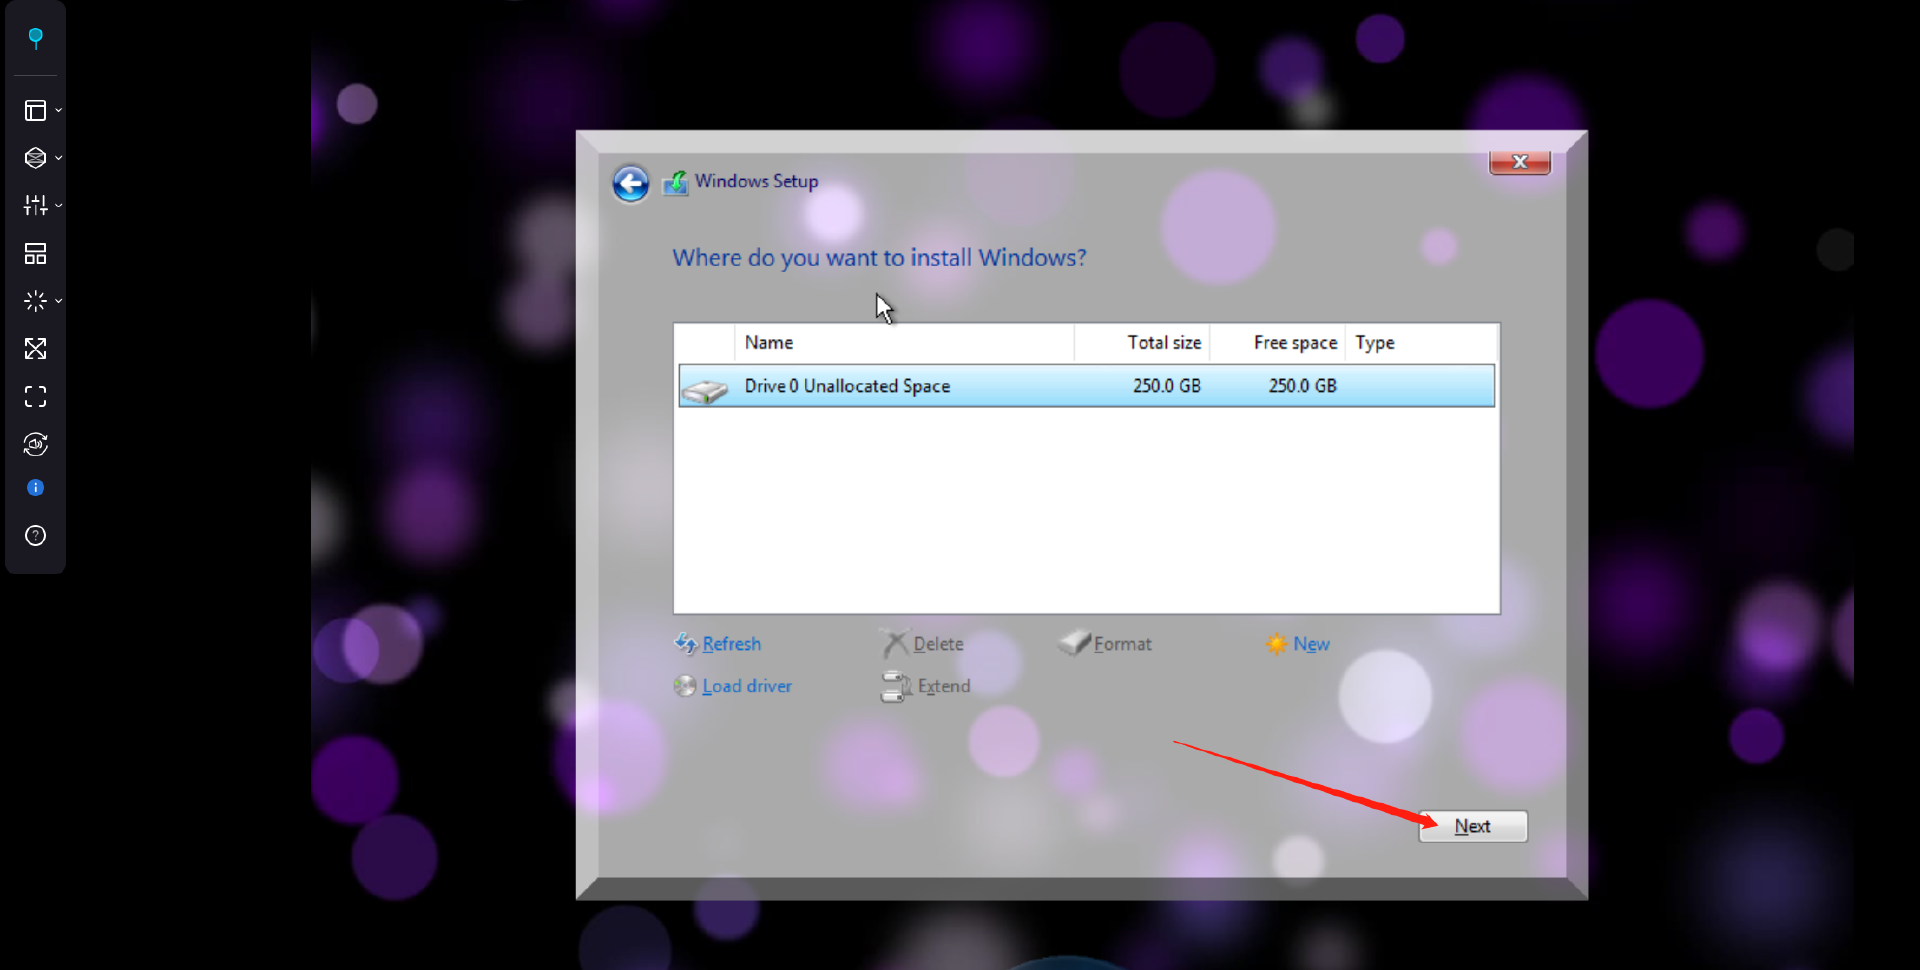
Task: Click the hexagon cube icon in sidebar
Action: [x=35, y=158]
